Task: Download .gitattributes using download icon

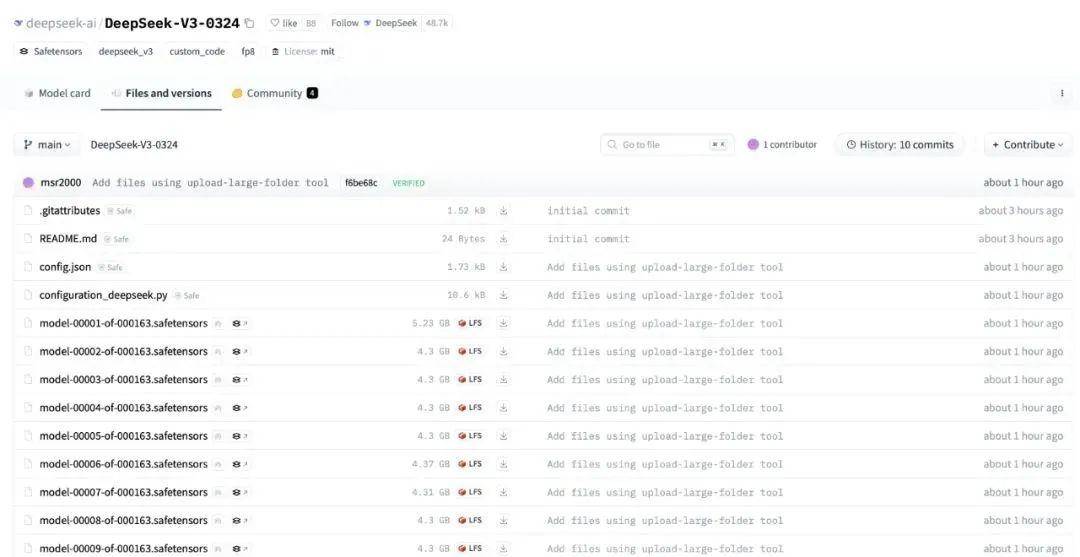Action: tap(503, 211)
